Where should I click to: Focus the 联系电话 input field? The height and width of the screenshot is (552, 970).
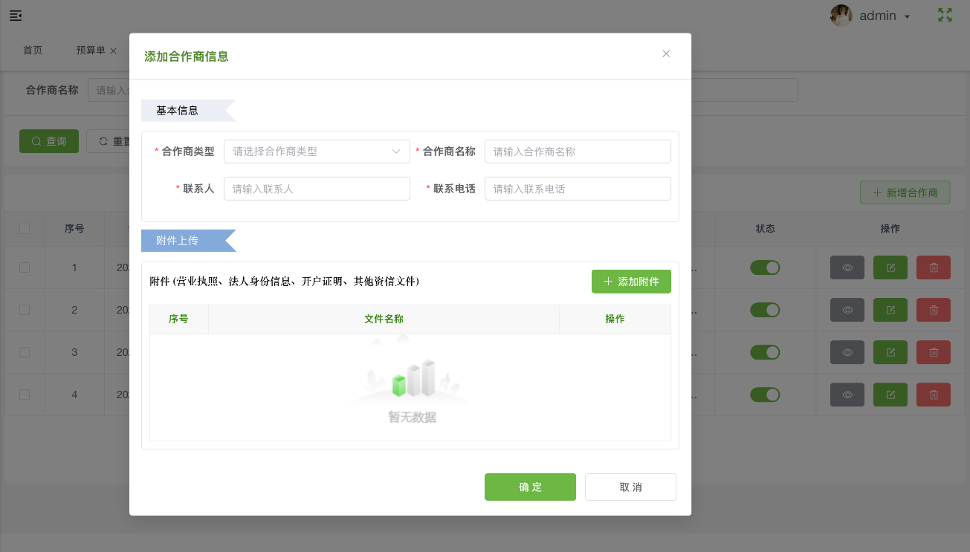click(577, 189)
